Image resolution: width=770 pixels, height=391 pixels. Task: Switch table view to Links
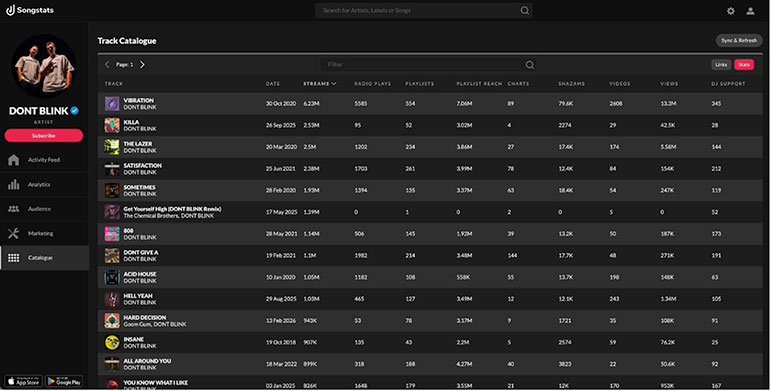[x=721, y=64]
